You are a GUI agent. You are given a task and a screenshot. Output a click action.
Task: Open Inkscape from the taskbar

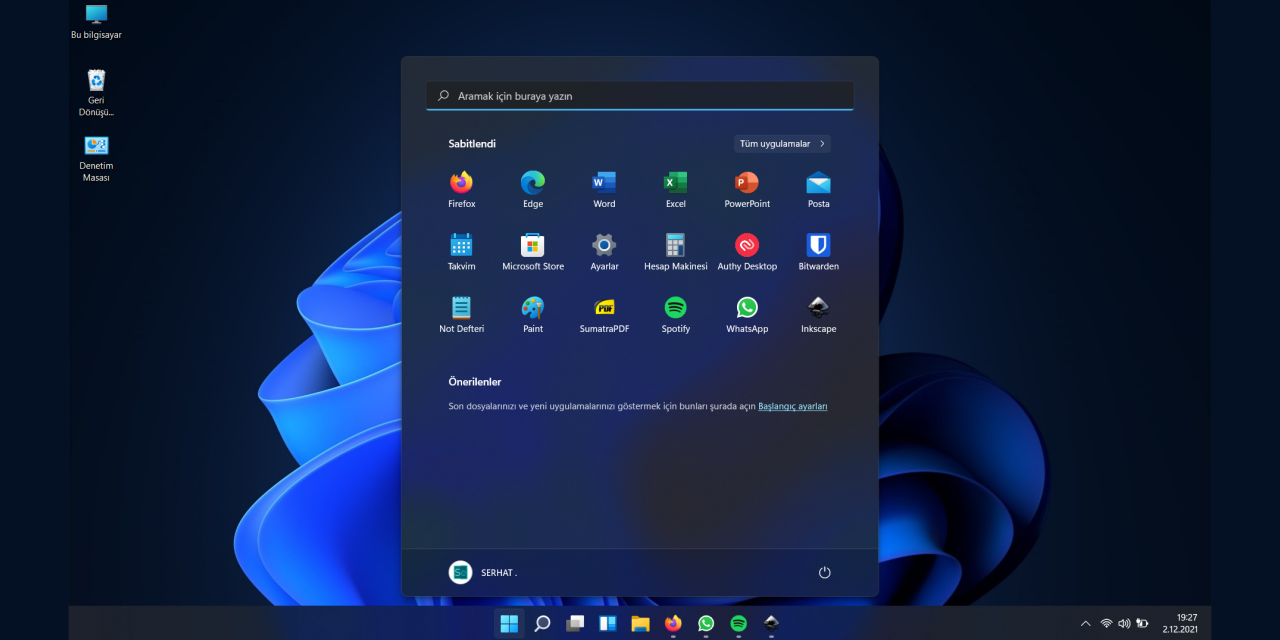[771, 623]
